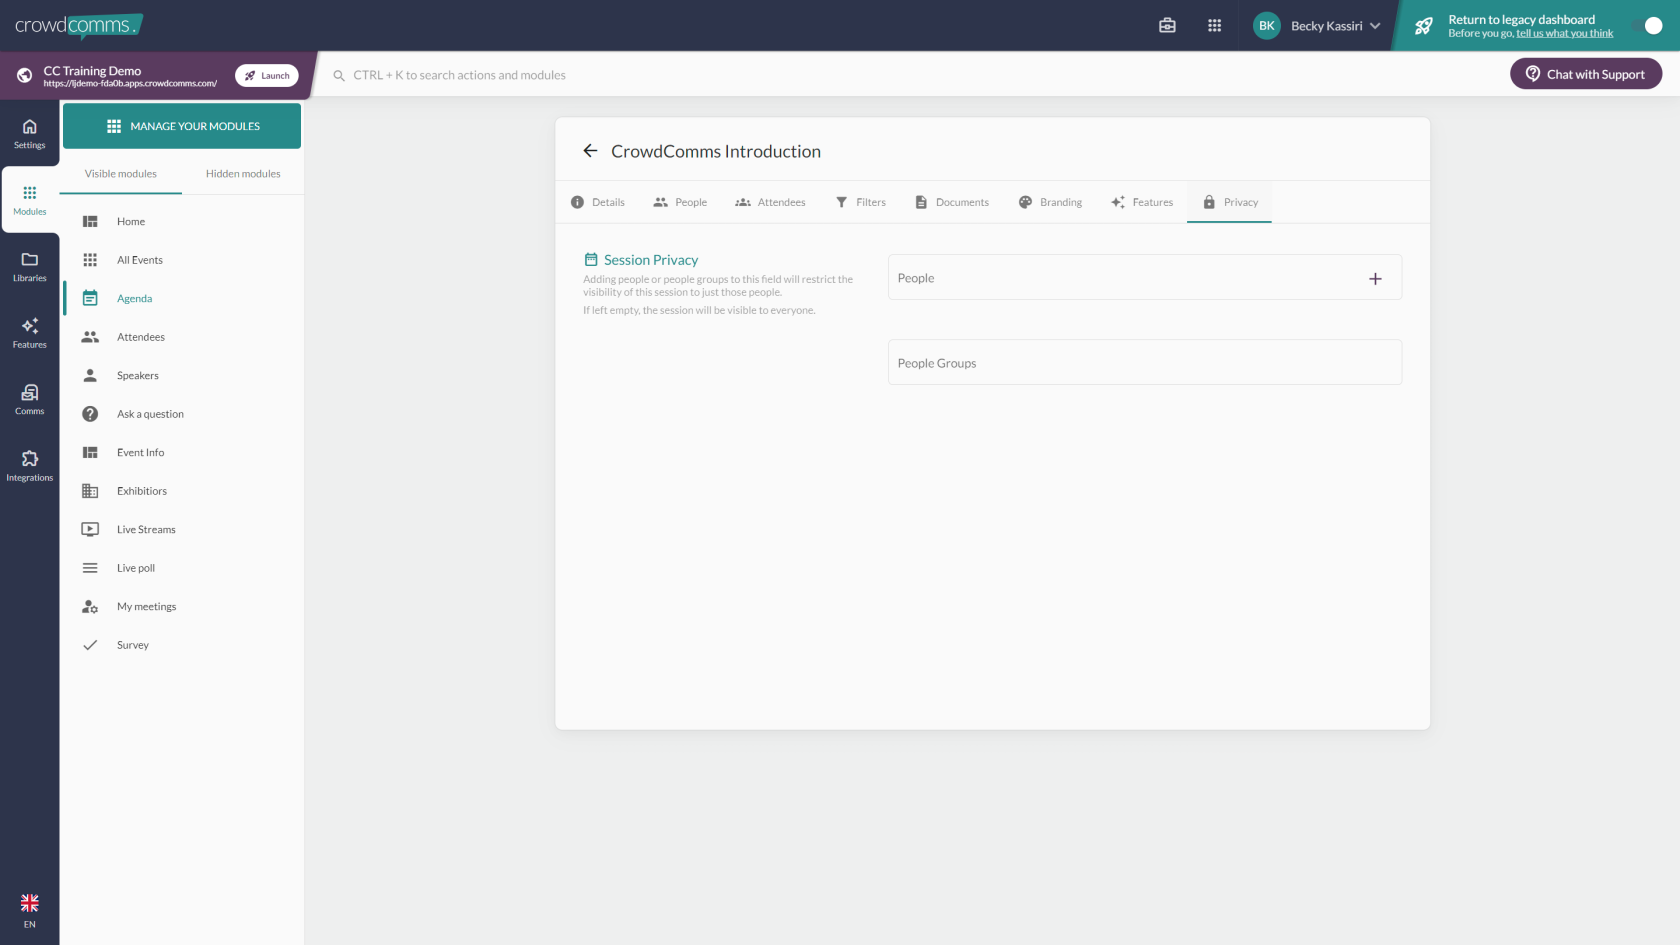This screenshot has height=945, width=1680.
Task: Open the apps grid icon in the top bar
Action: click(x=1214, y=26)
